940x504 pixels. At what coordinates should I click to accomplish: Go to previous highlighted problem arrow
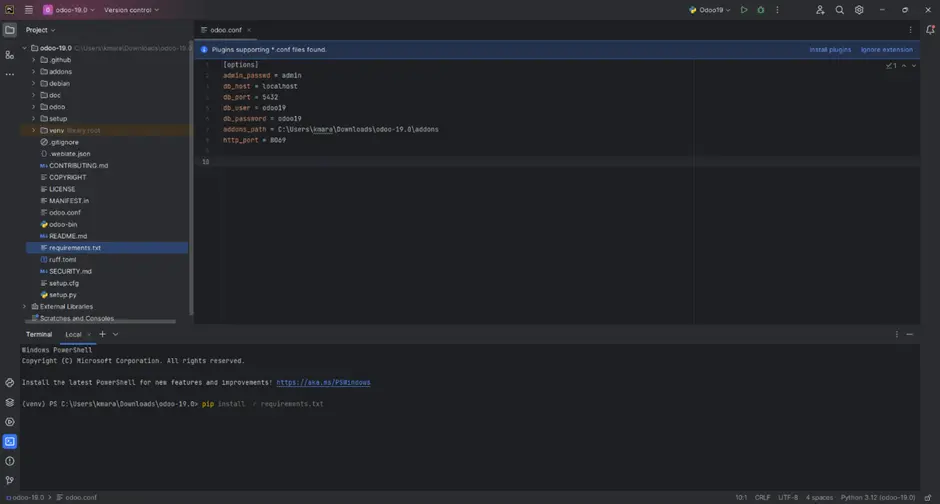point(904,66)
